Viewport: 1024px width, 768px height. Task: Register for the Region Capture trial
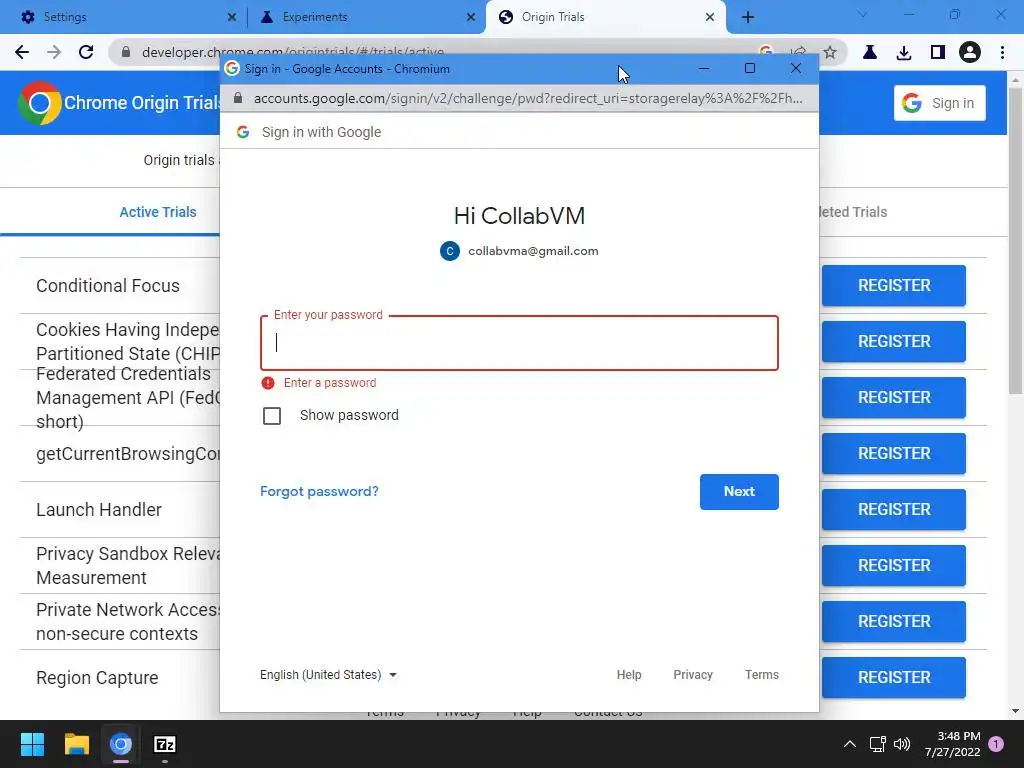coord(893,677)
